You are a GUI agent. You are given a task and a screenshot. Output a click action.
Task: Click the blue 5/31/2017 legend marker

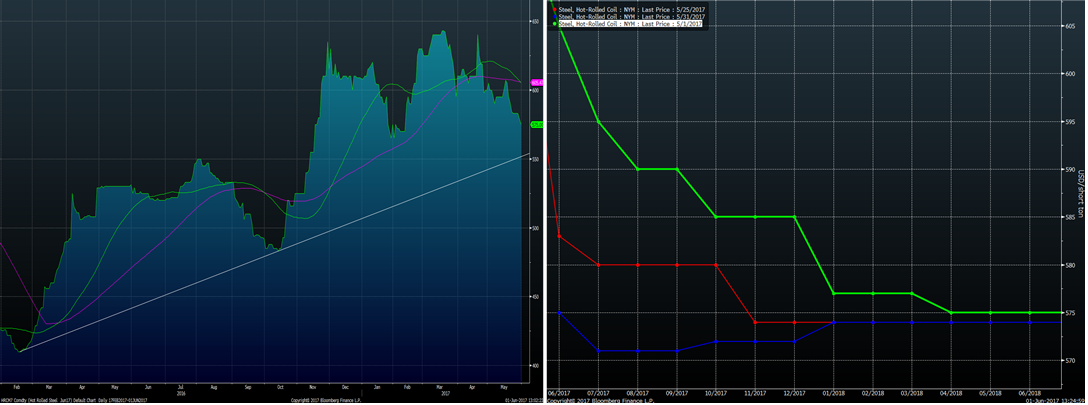[x=553, y=16]
